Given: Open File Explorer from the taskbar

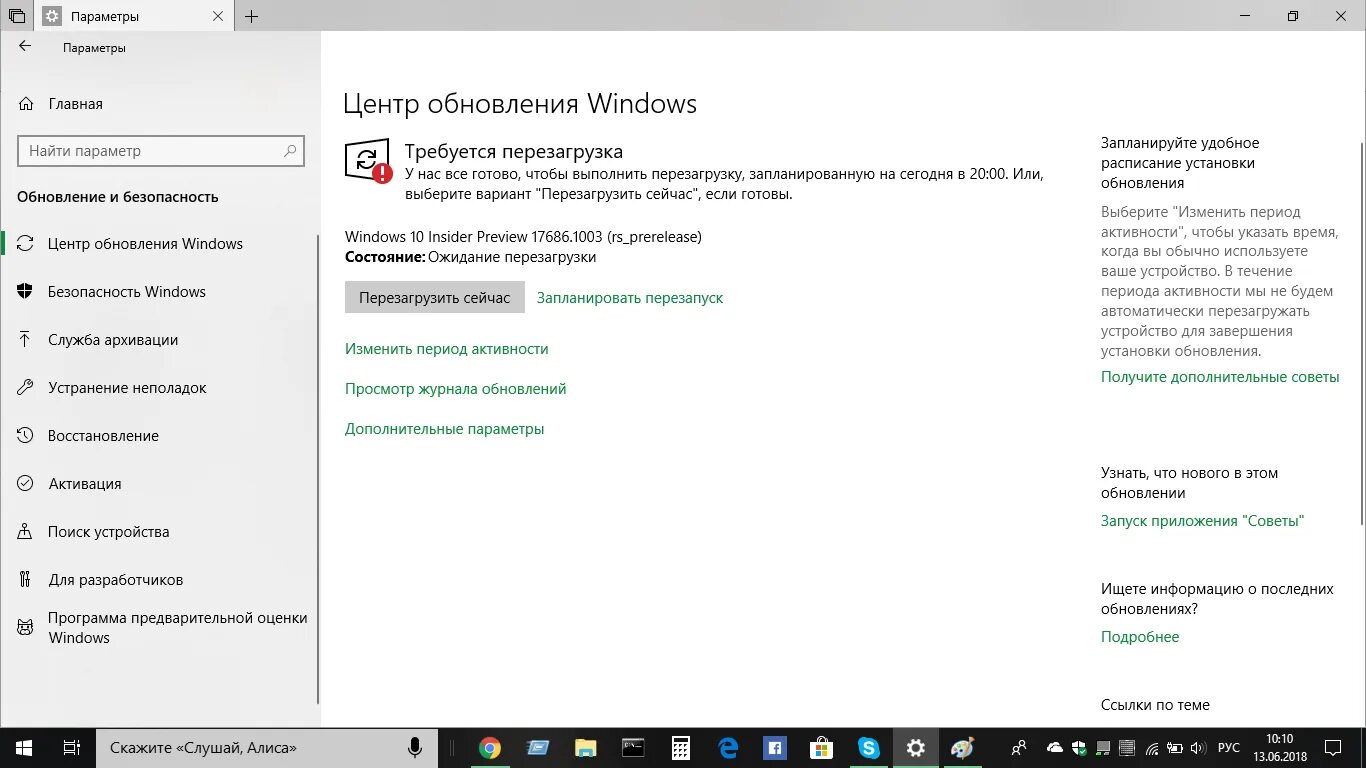Looking at the screenshot, I should point(585,748).
